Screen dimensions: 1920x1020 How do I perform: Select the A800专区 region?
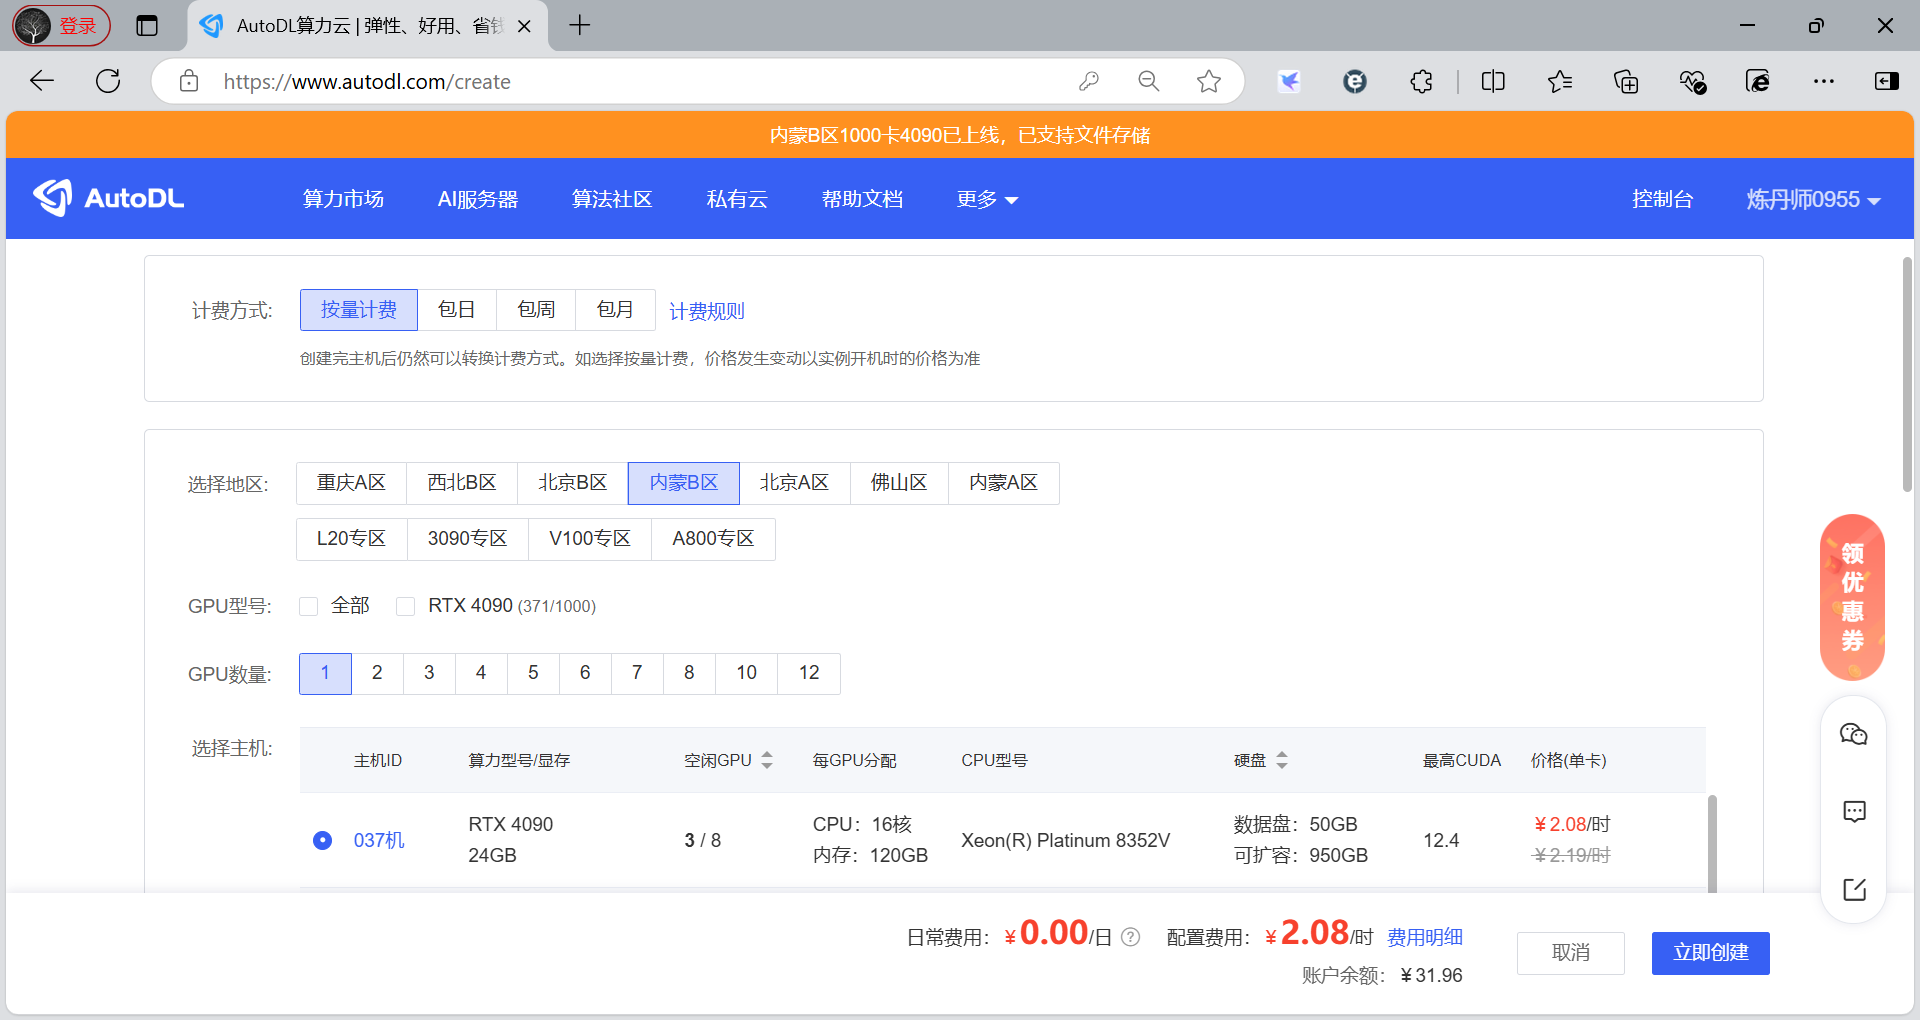[713, 539]
